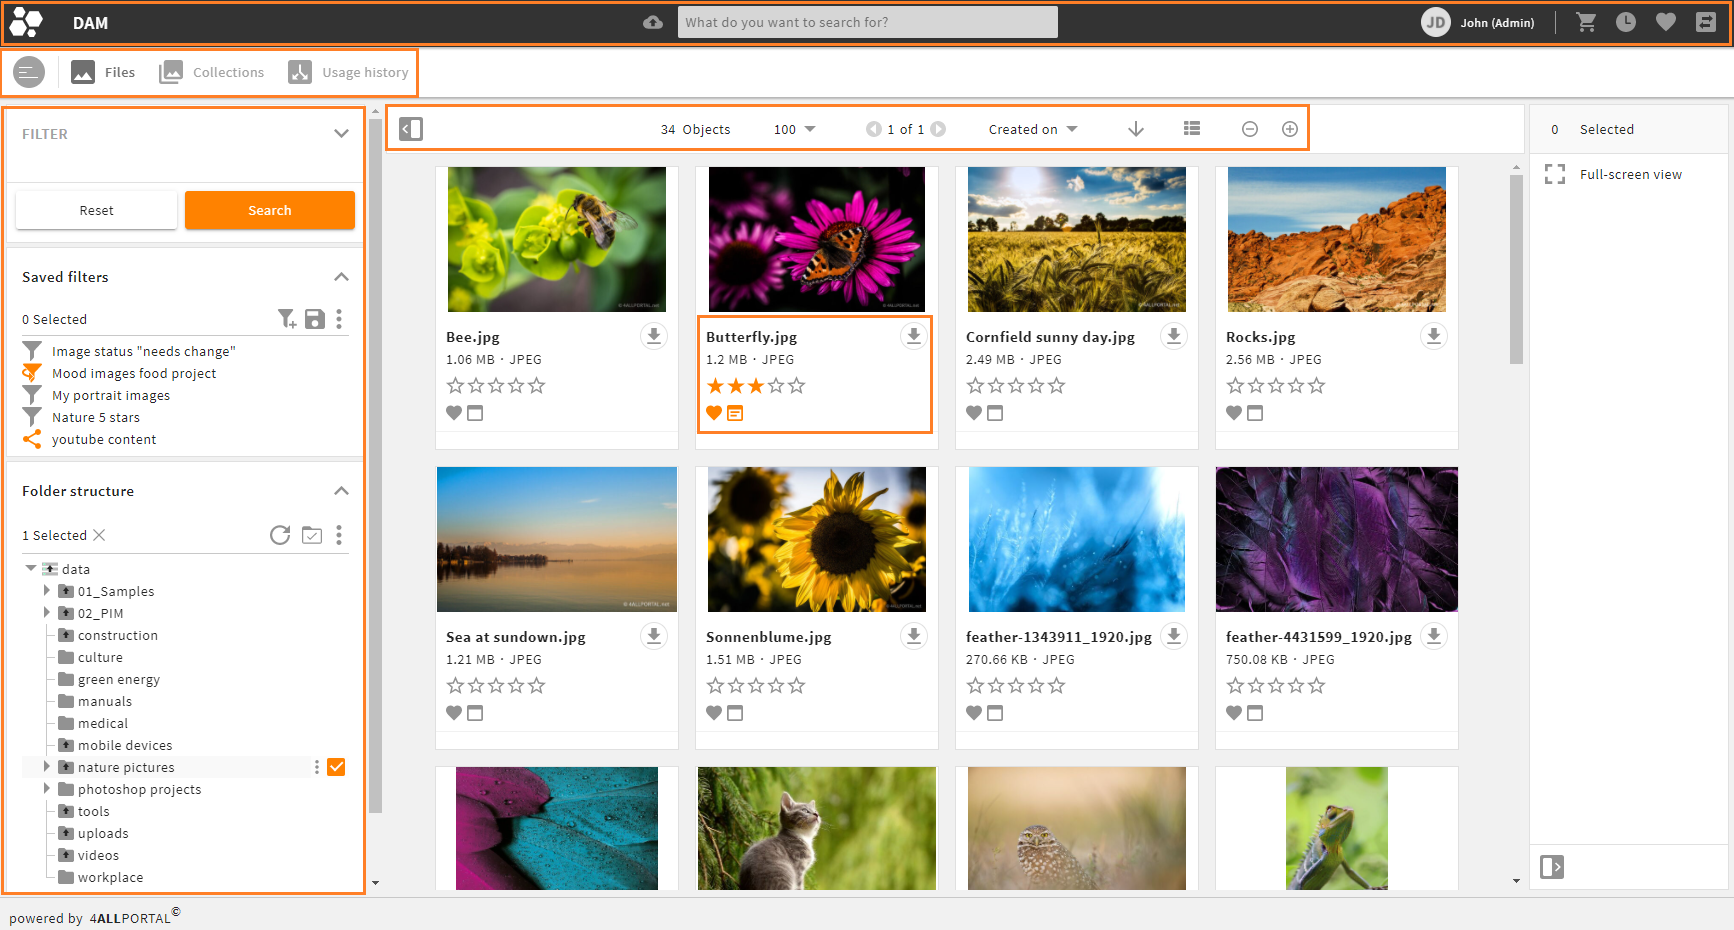Download Sea at sundown.jpg
The width and height of the screenshot is (1734, 930).
[654, 636]
